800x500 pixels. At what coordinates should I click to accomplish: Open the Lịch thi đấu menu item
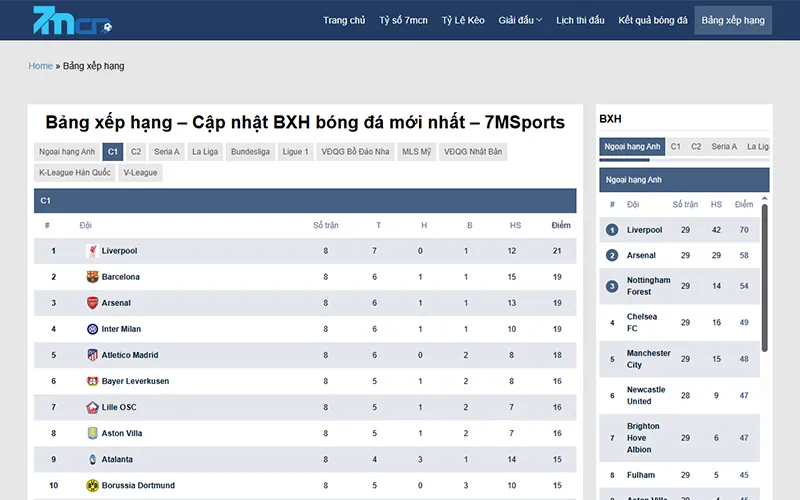[580, 20]
